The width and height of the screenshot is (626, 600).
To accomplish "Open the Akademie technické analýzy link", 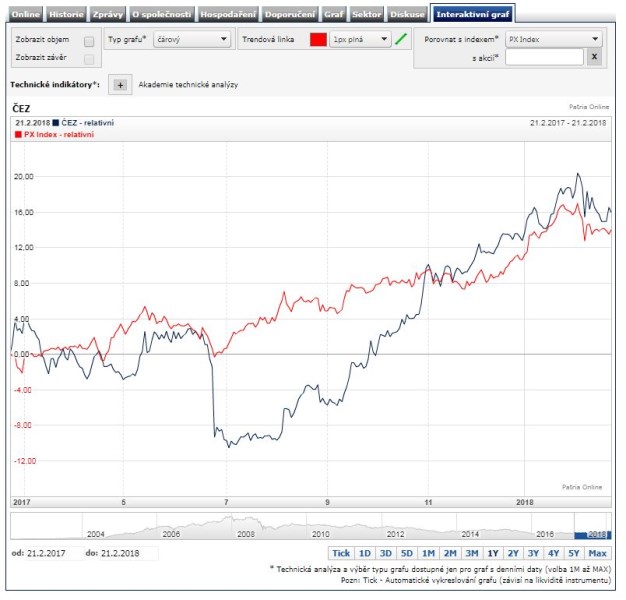I will point(188,85).
